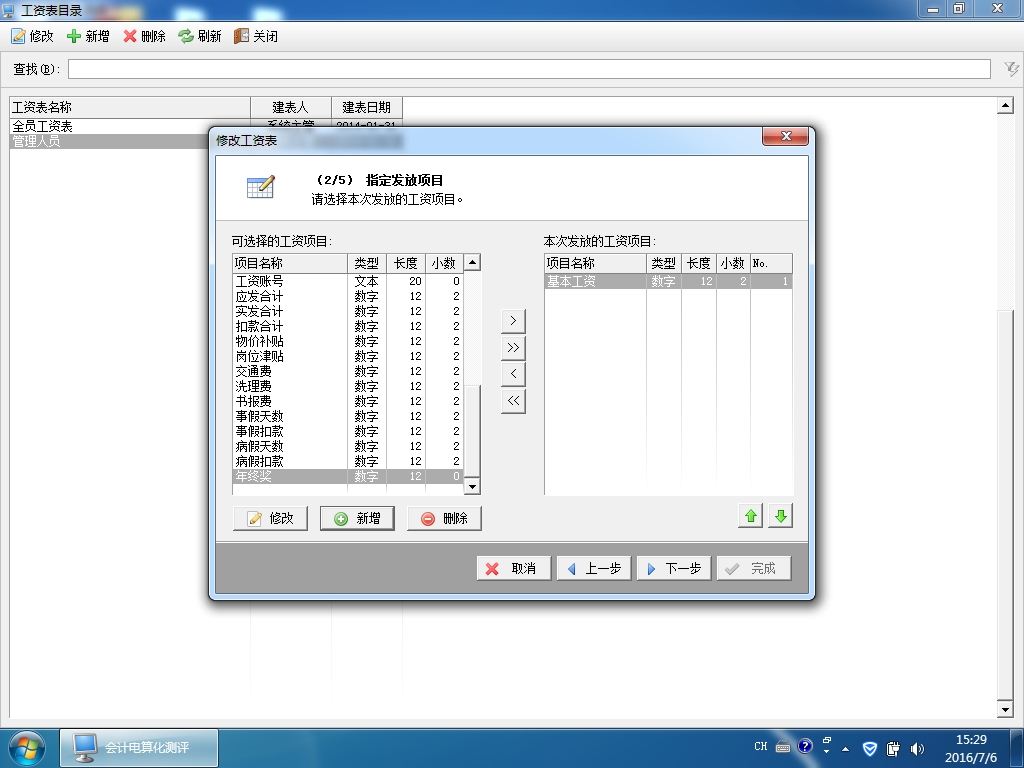Viewport: 1024px width, 768px height.
Task: Click the up arrow of the main window scrollbar
Action: pyautogui.click(x=1006, y=105)
